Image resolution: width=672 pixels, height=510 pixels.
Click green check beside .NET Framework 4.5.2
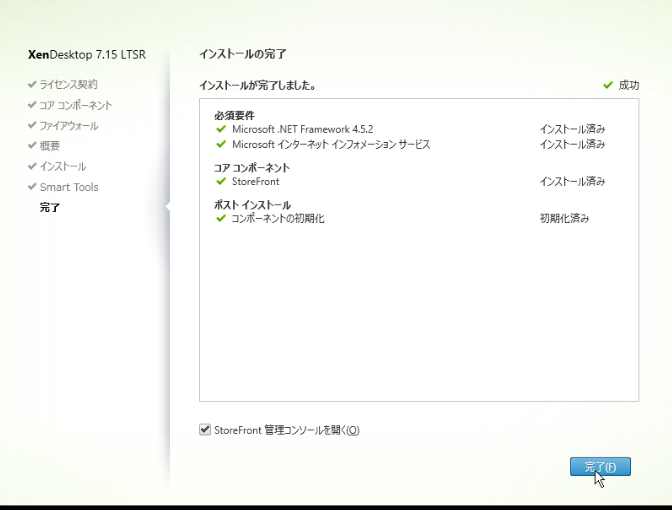tap(221, 129)
